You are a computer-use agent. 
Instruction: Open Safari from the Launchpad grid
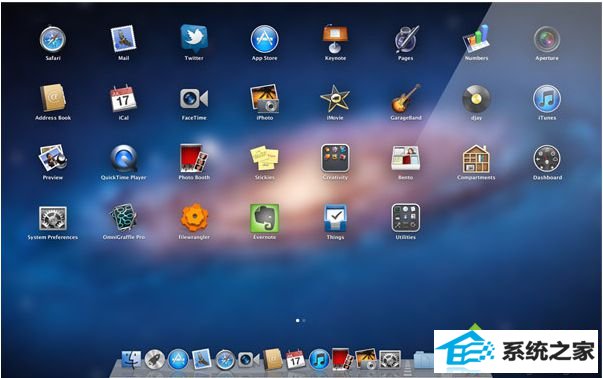(x=53, y=39)
